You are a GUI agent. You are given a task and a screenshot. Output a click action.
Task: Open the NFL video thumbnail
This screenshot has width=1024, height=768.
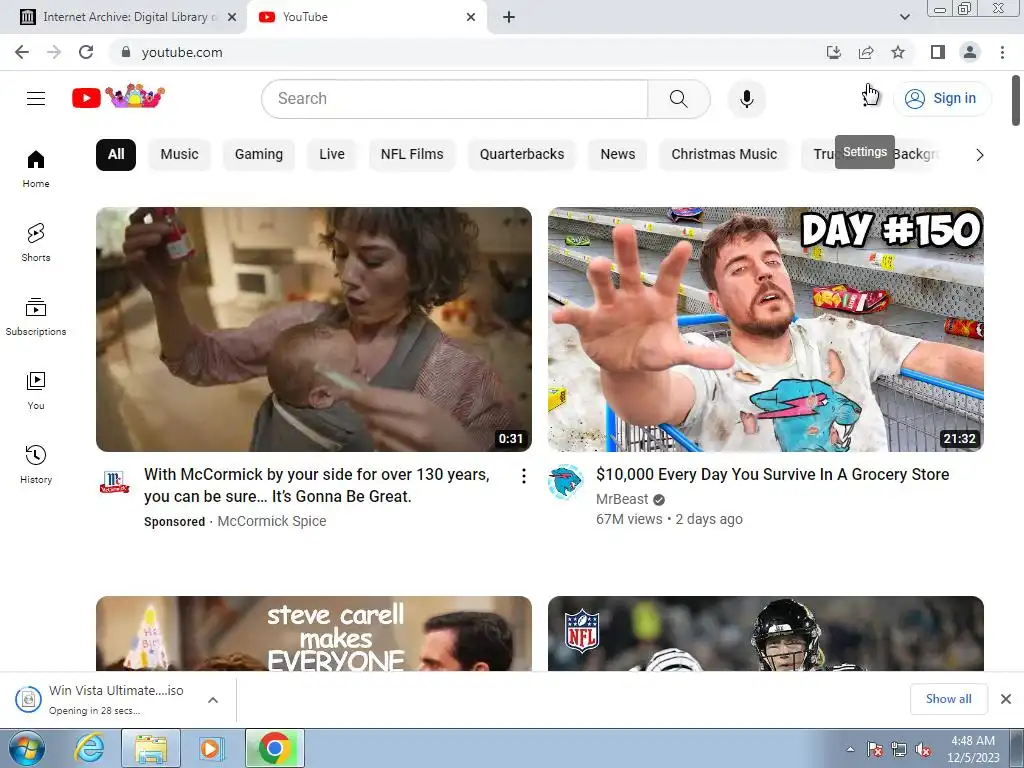tap(765, 633)
